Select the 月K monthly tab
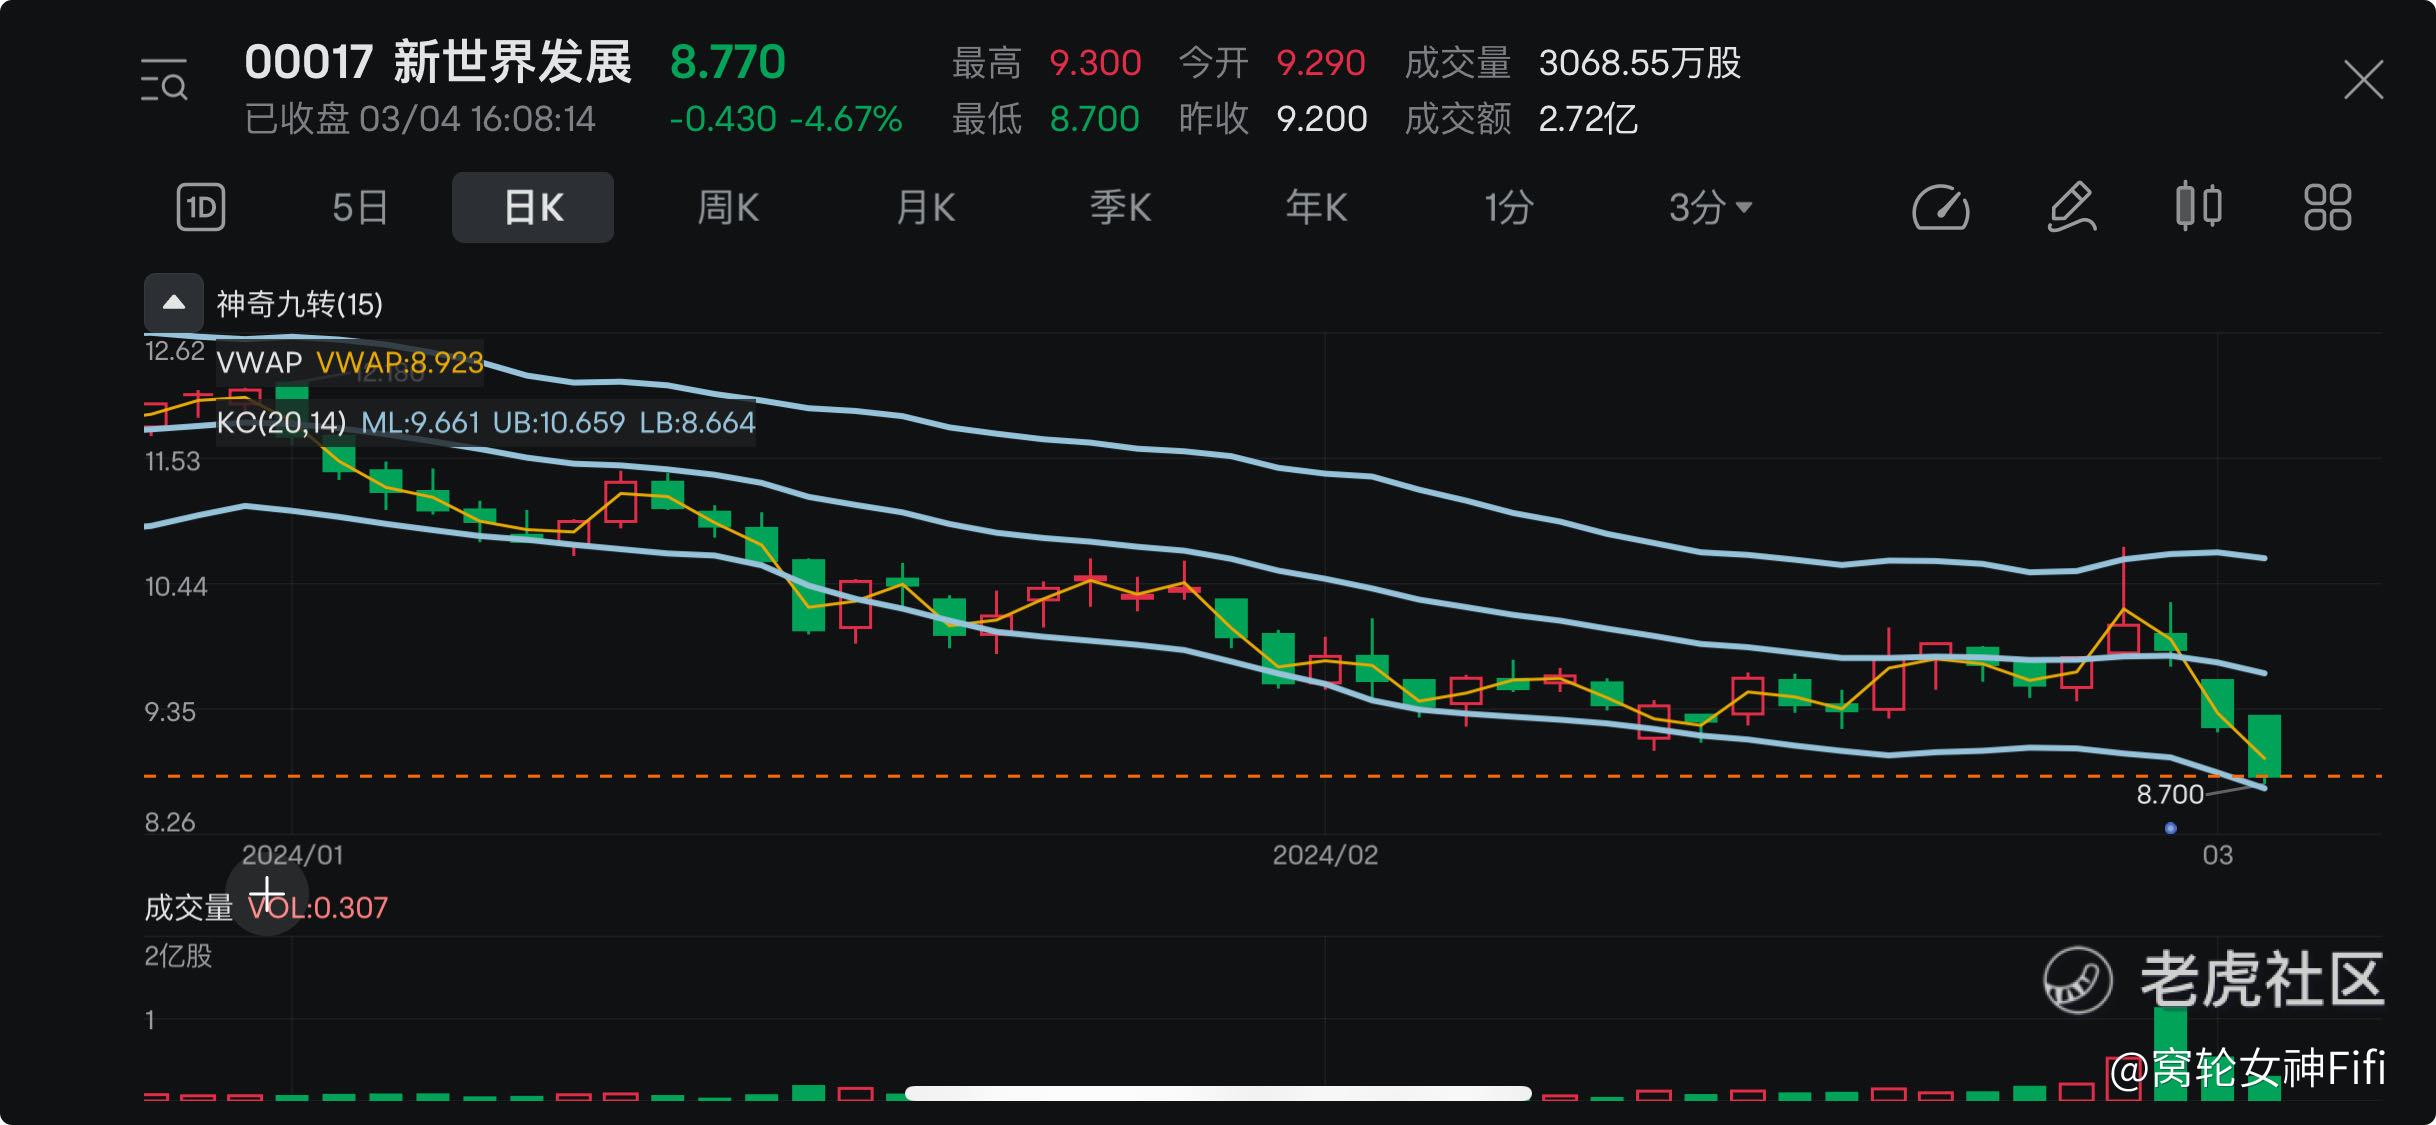The width and height of the screenshot is (2436, 1125). point(925,208)
